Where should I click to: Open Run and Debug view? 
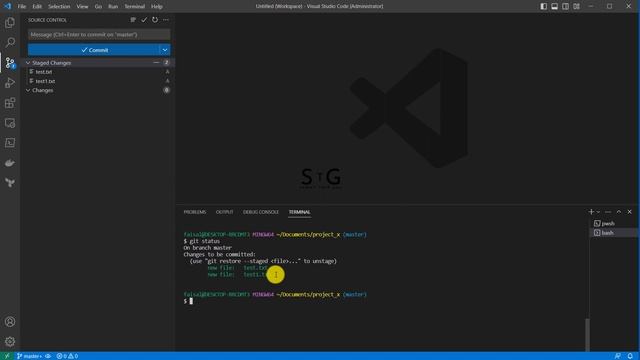10,82
